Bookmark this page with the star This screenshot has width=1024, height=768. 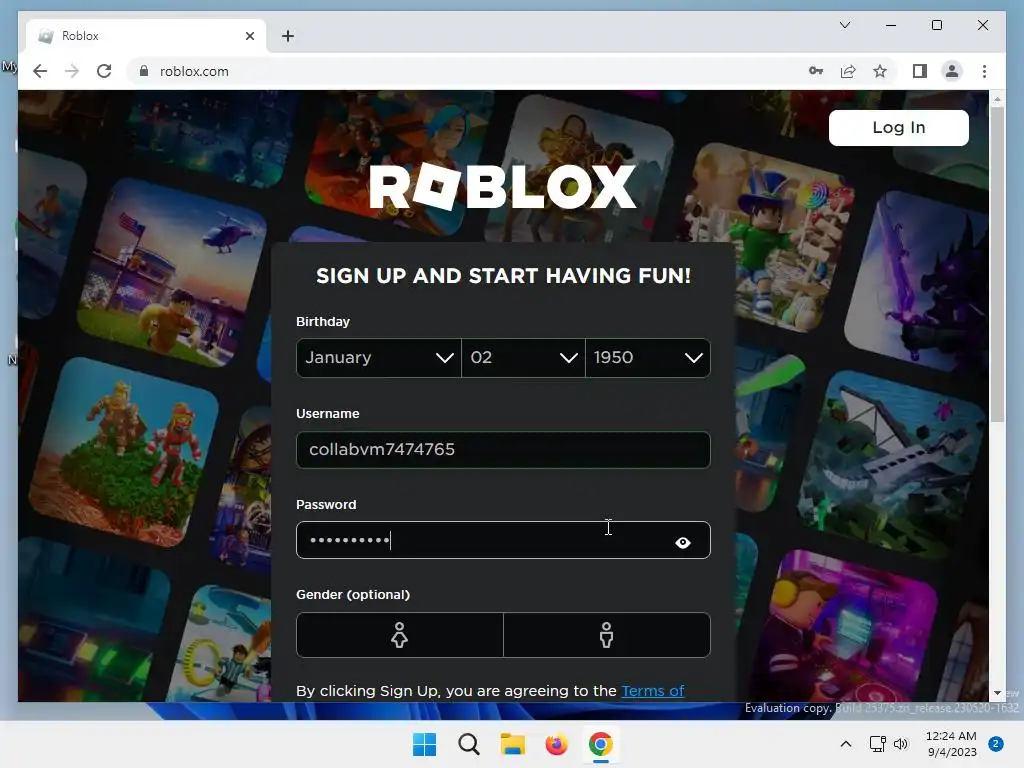point(880,71)
